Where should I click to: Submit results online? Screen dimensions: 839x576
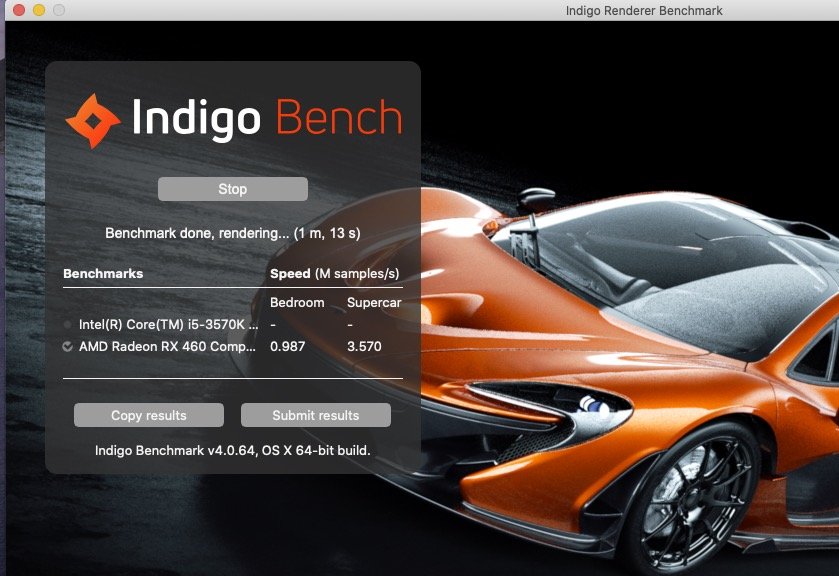[x=316, y=415]
